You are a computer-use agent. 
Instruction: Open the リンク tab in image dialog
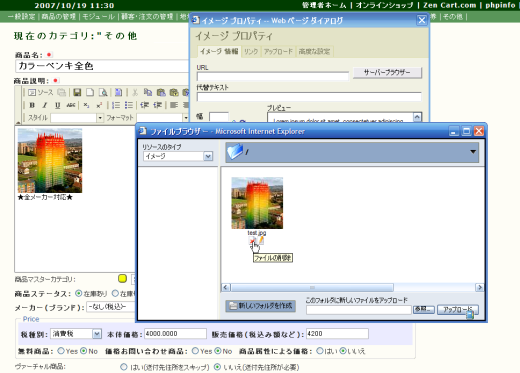[x=251, y=51]
